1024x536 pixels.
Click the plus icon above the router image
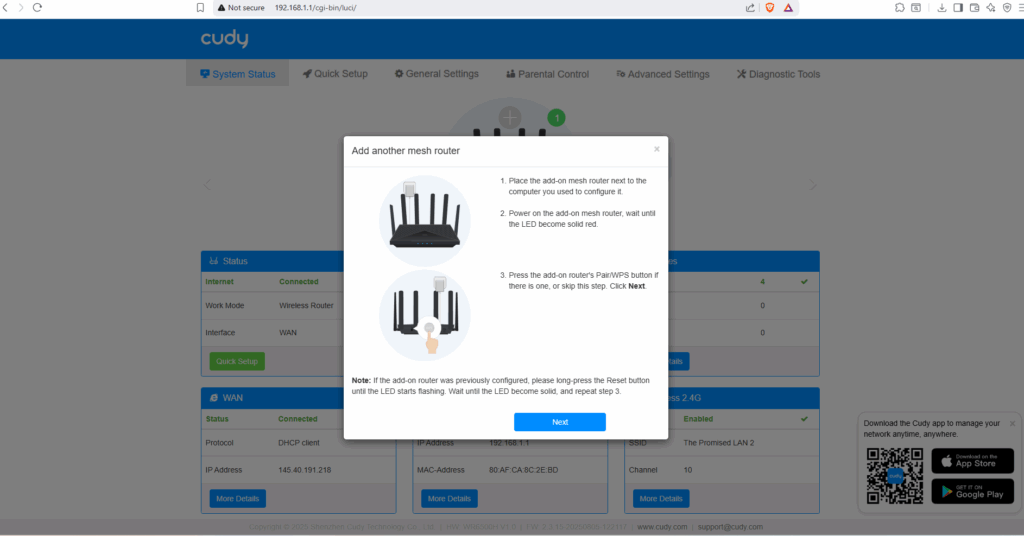click(x=509, y=118)
